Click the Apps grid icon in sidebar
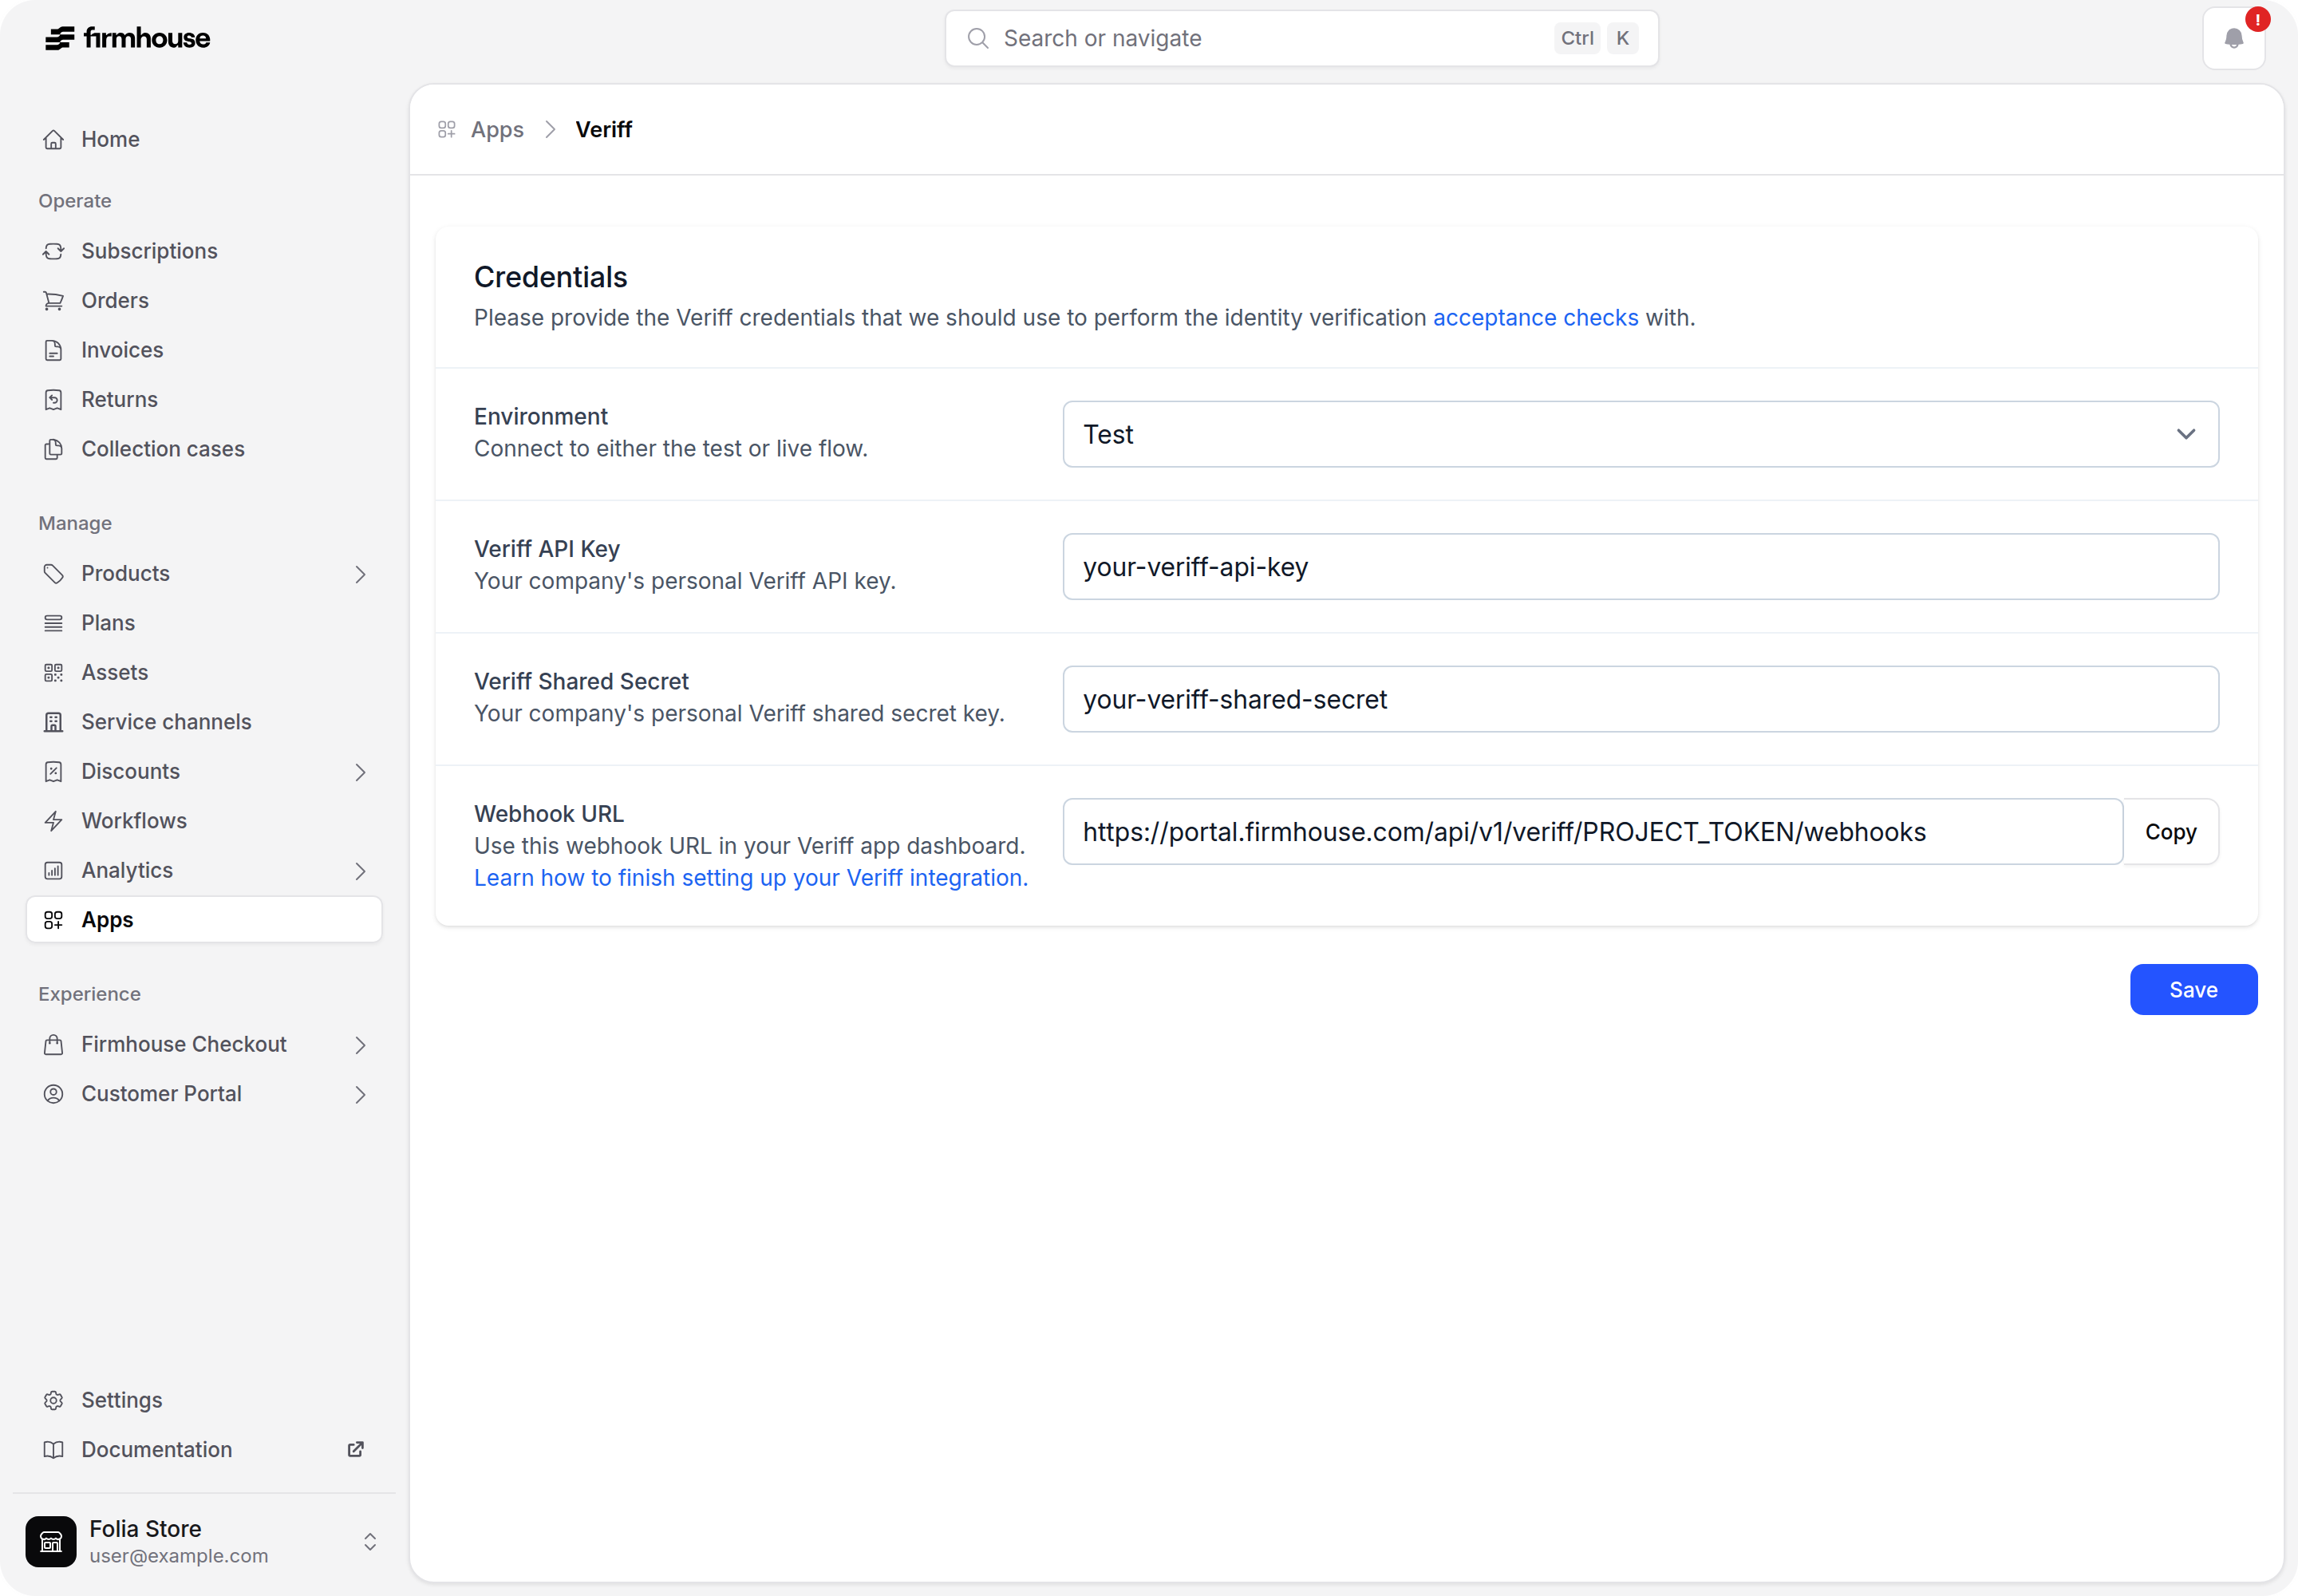 [x=54, y=920]
